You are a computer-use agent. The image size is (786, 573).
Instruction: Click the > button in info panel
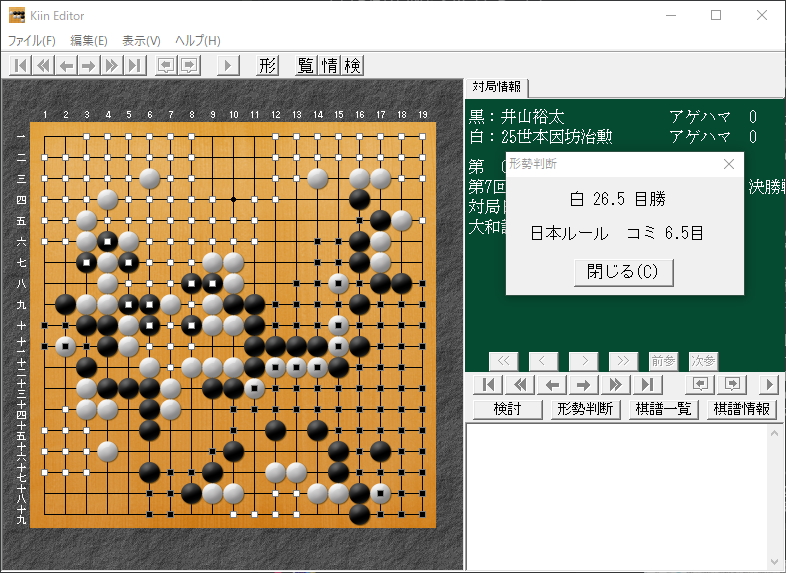click(584, 361)
